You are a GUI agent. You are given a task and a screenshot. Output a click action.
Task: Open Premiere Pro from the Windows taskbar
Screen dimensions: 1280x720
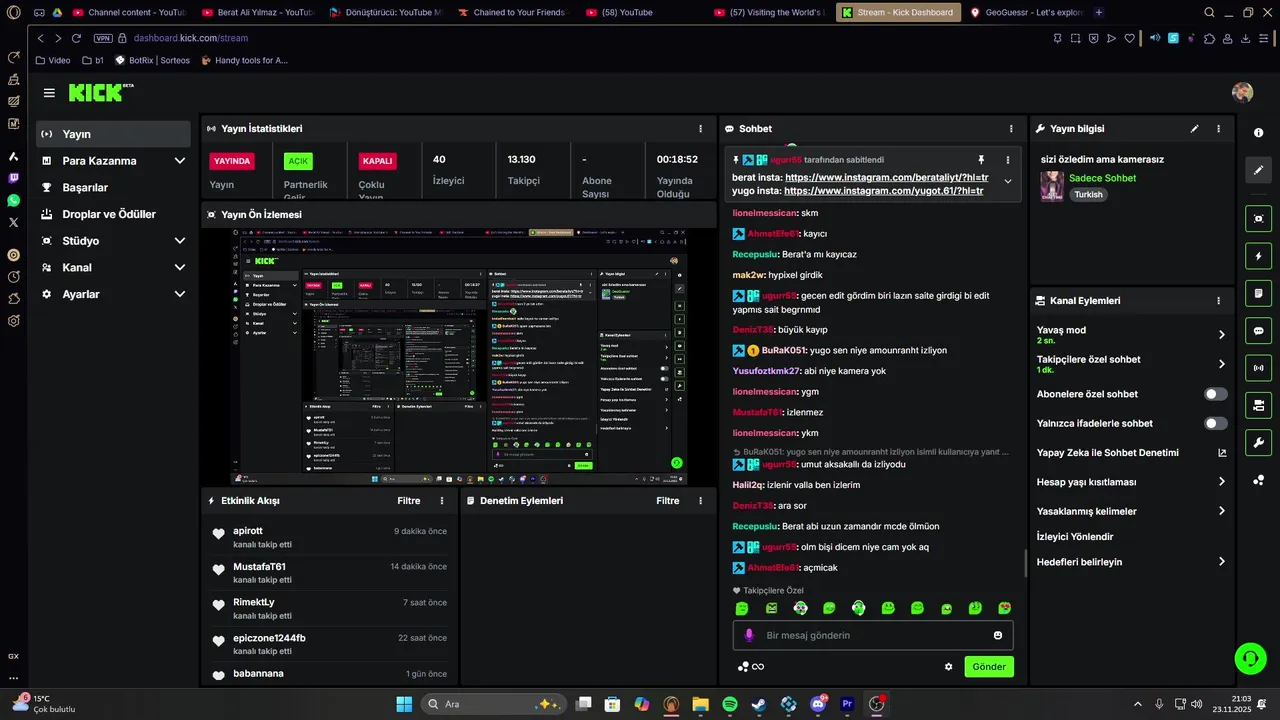[847, 704]
